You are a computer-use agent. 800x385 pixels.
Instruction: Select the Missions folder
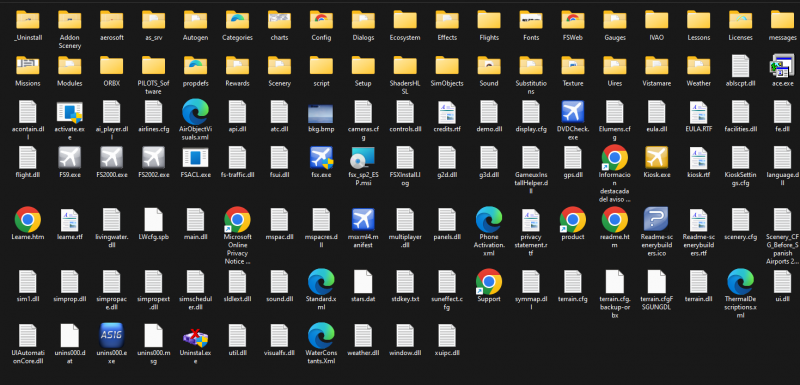[28, 65]
